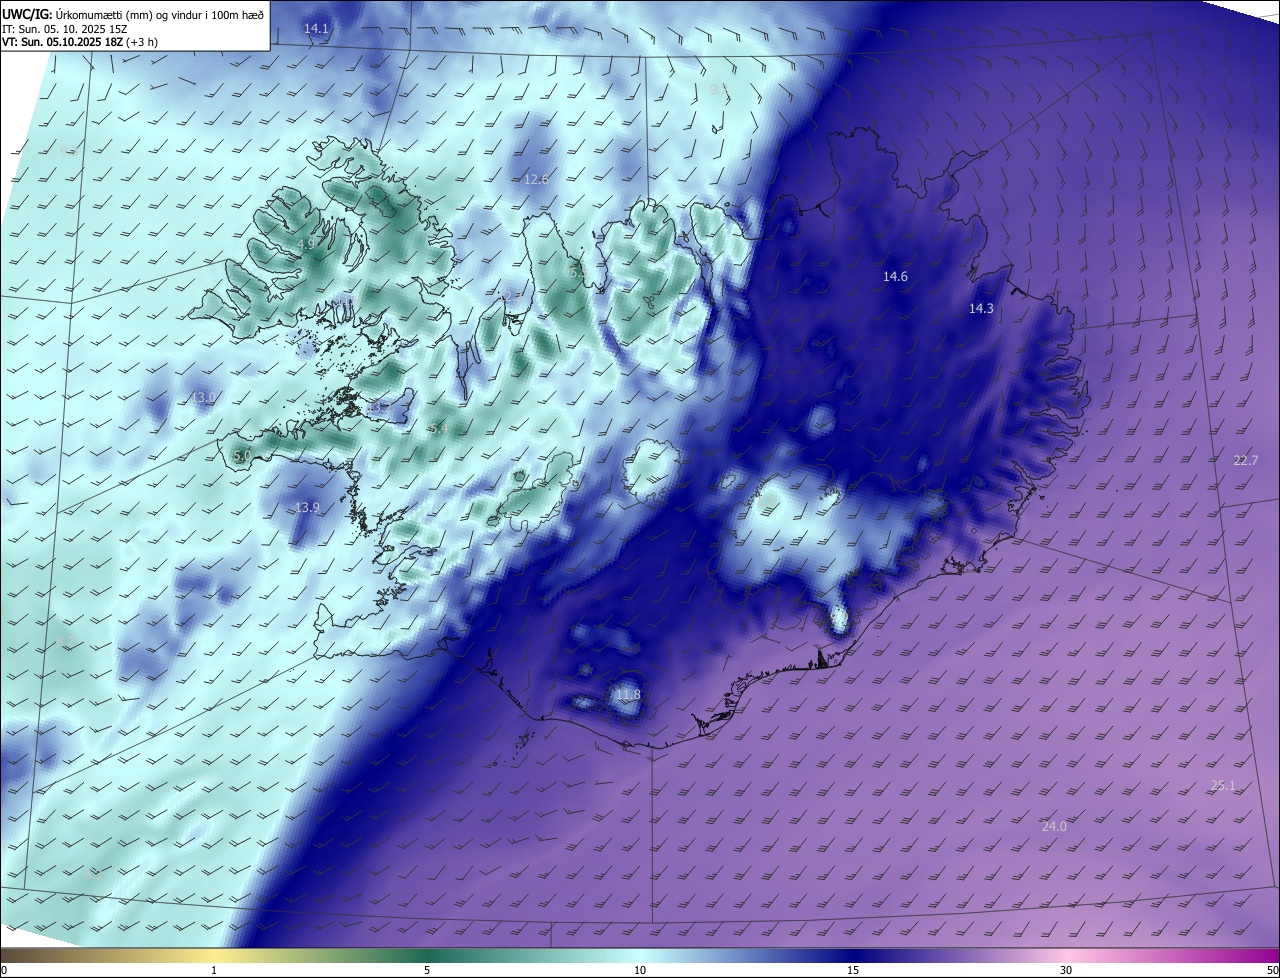
Task: Click the 22.7 value label on the map
Action: pyautogui.click(x=1246, y=460)
